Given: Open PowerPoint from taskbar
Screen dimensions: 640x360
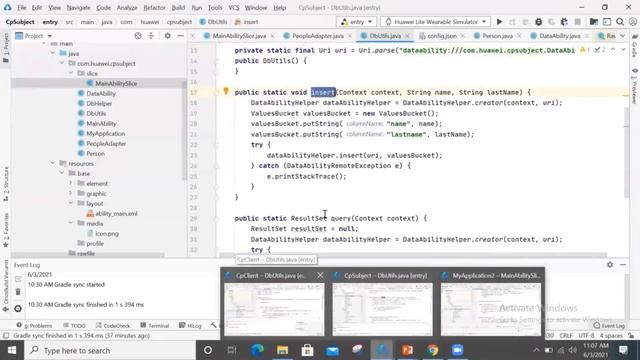Looking at the screenshot, I should click(407, 350).
